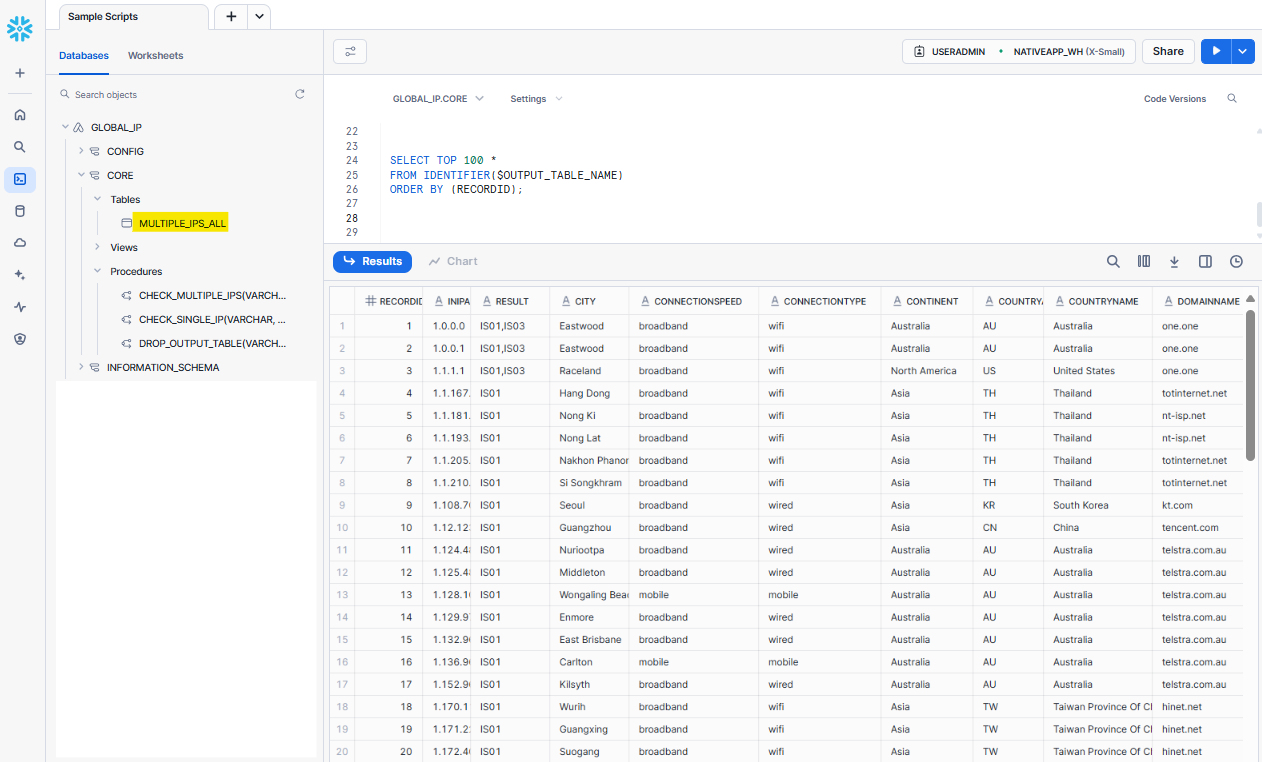
Task: Select the MULTIPLE_IPS_ALL table
Action: [x=182, y=223]
